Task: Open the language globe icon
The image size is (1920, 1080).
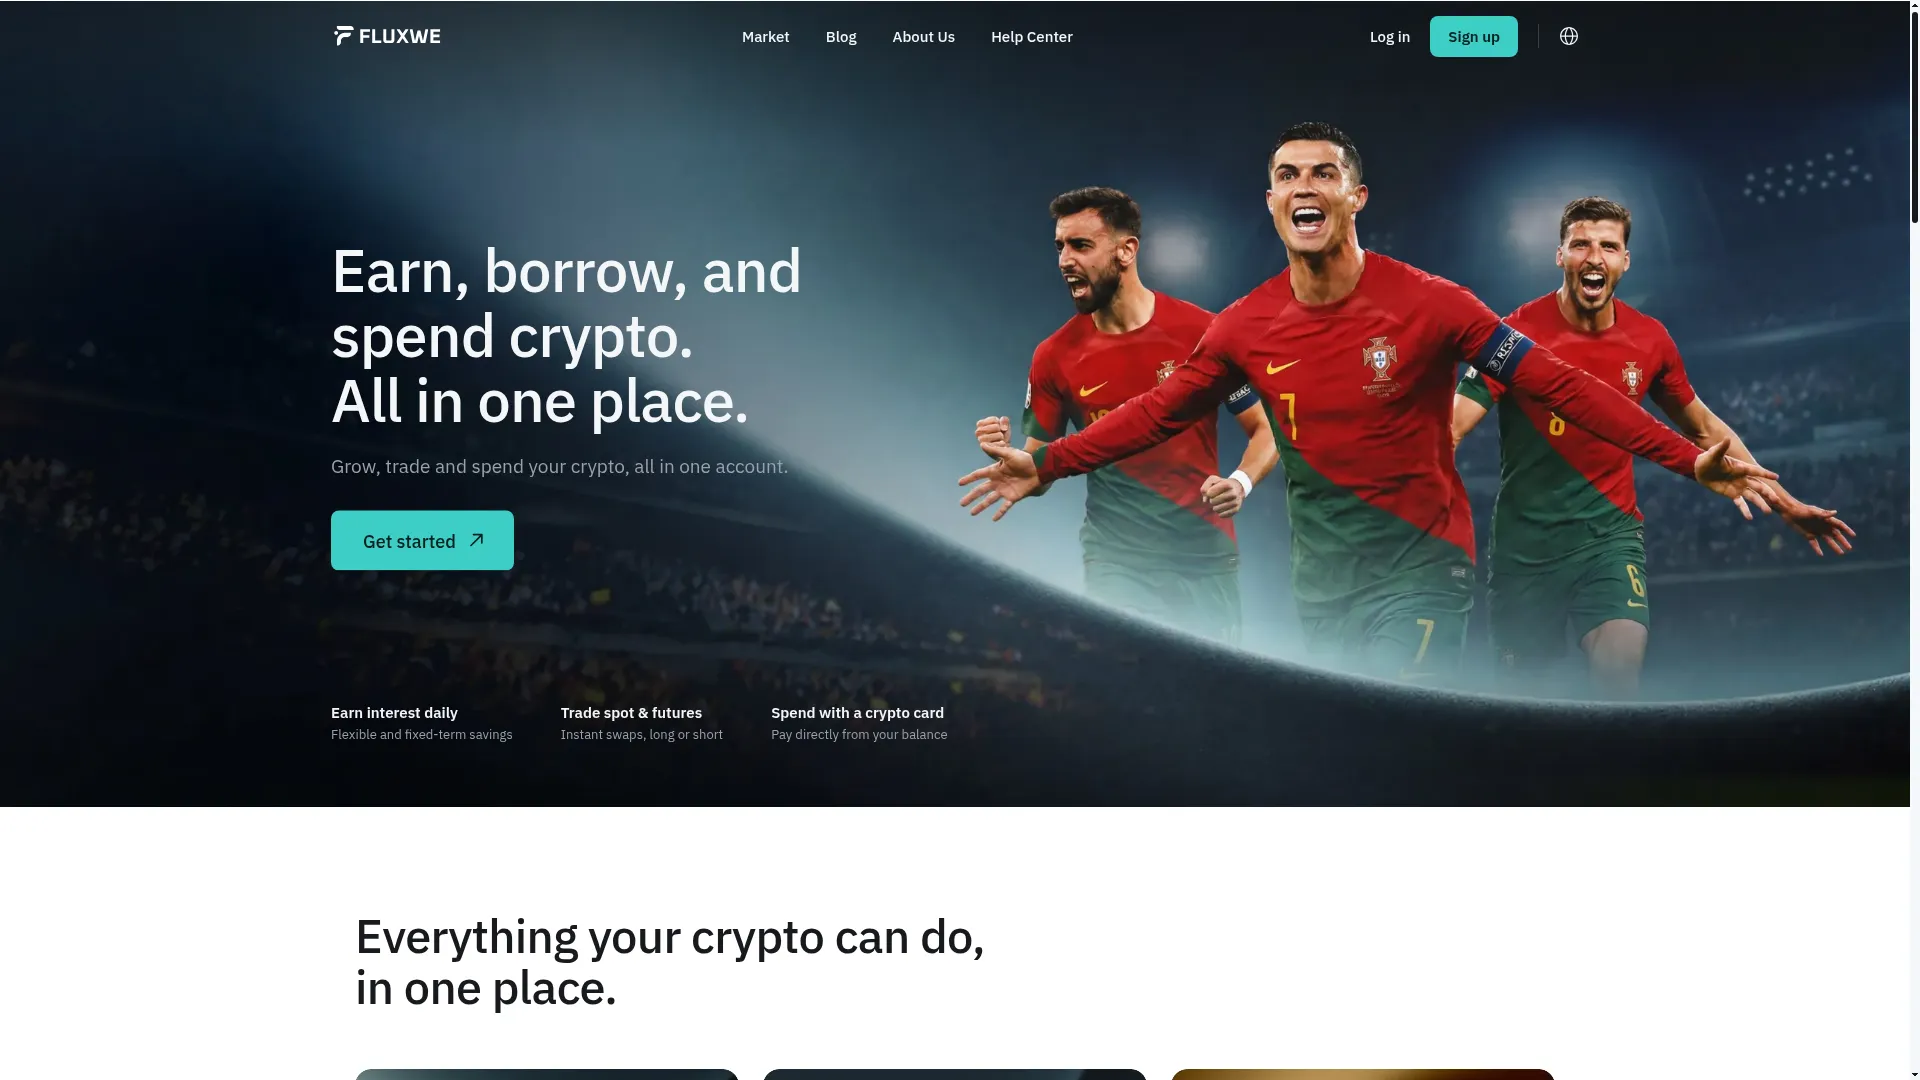Action: [x=1568, y=36]
